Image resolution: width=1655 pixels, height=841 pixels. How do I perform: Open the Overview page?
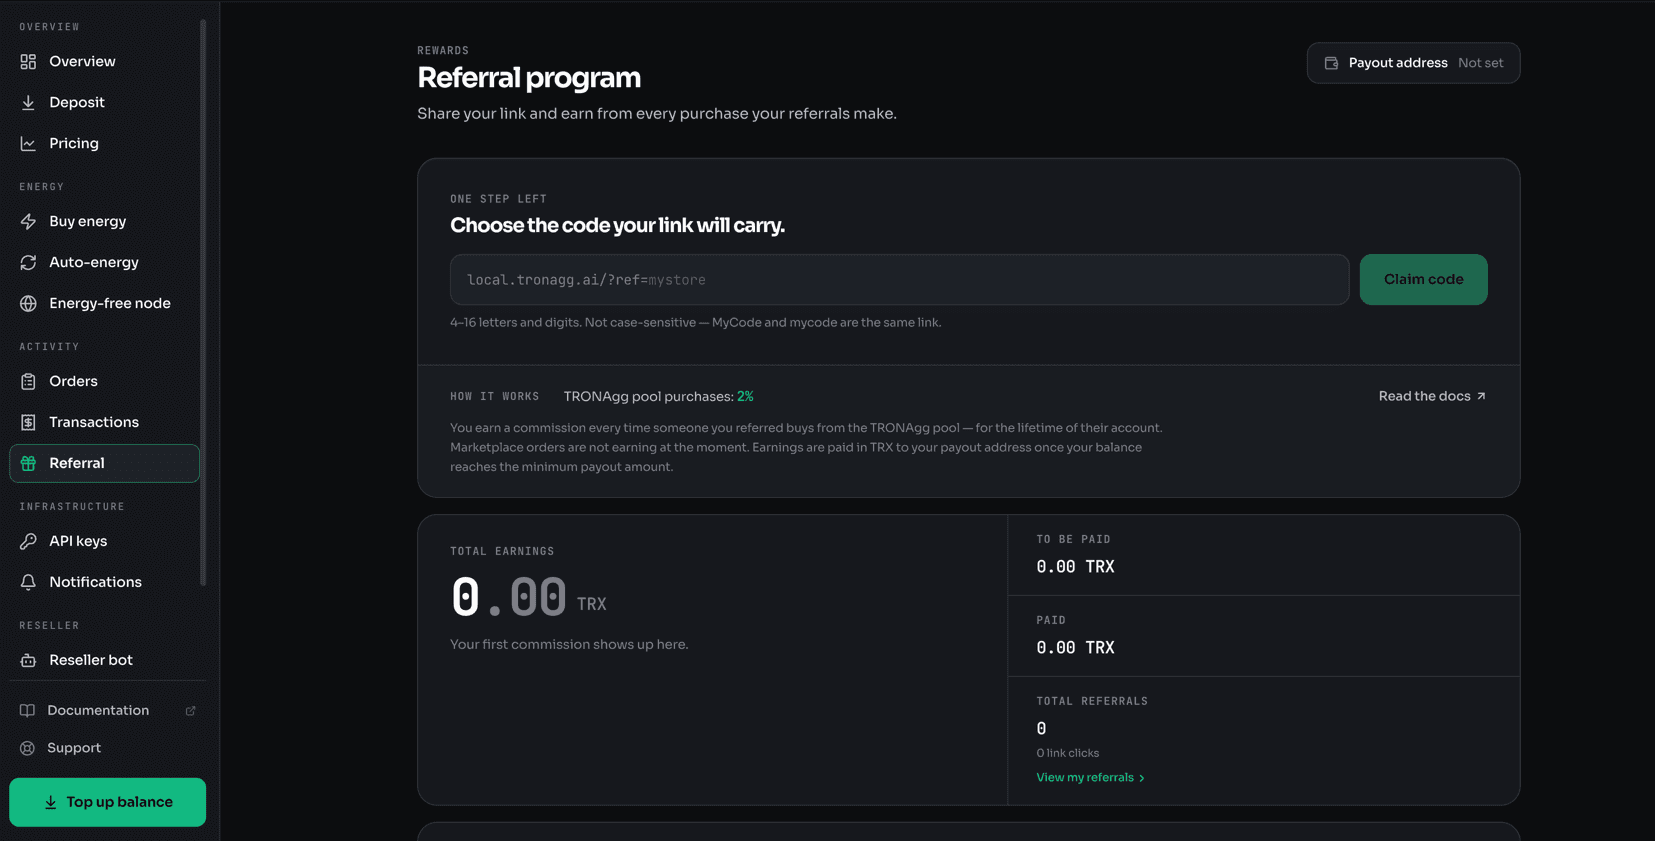104,62
